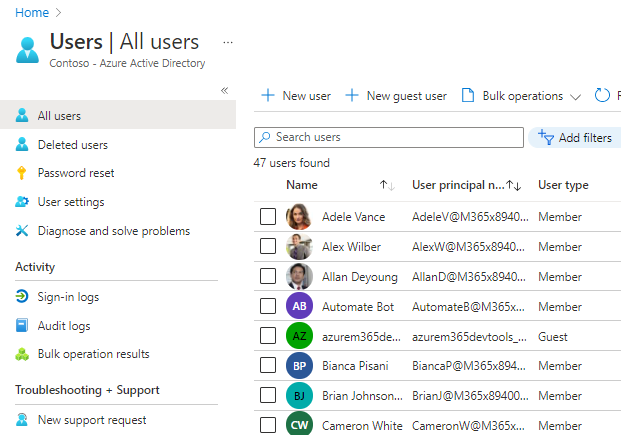Sort the list by Name column
Screen dimensions: 621x435
point(302,185)
